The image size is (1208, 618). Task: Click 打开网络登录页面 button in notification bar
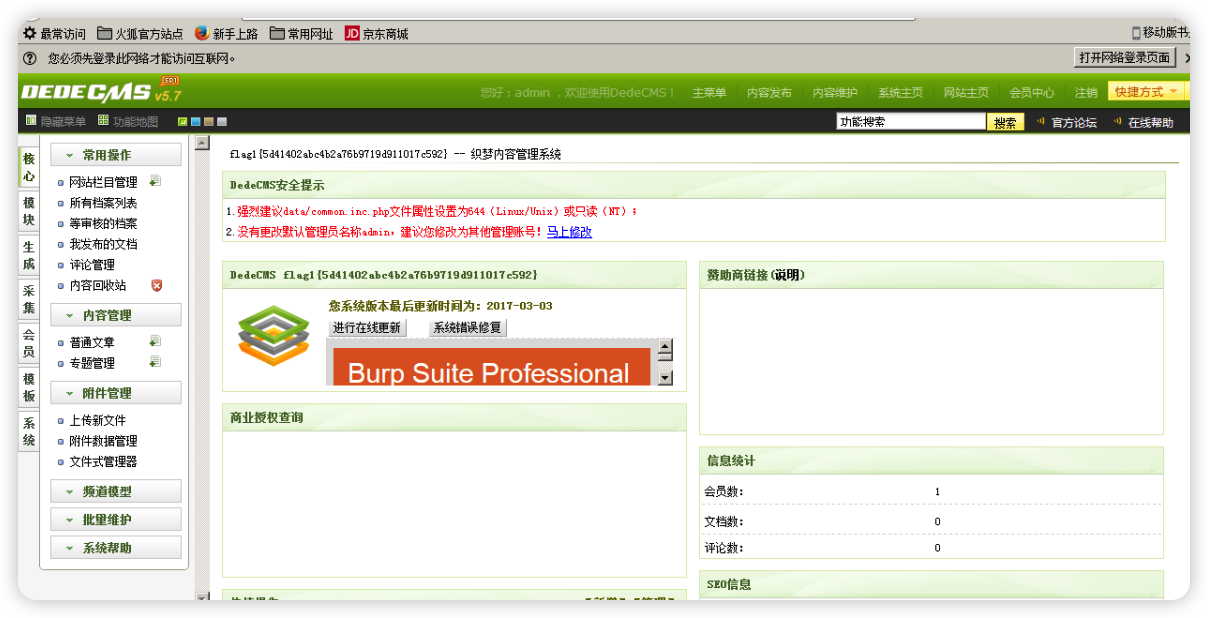(x=1123, y=58)
